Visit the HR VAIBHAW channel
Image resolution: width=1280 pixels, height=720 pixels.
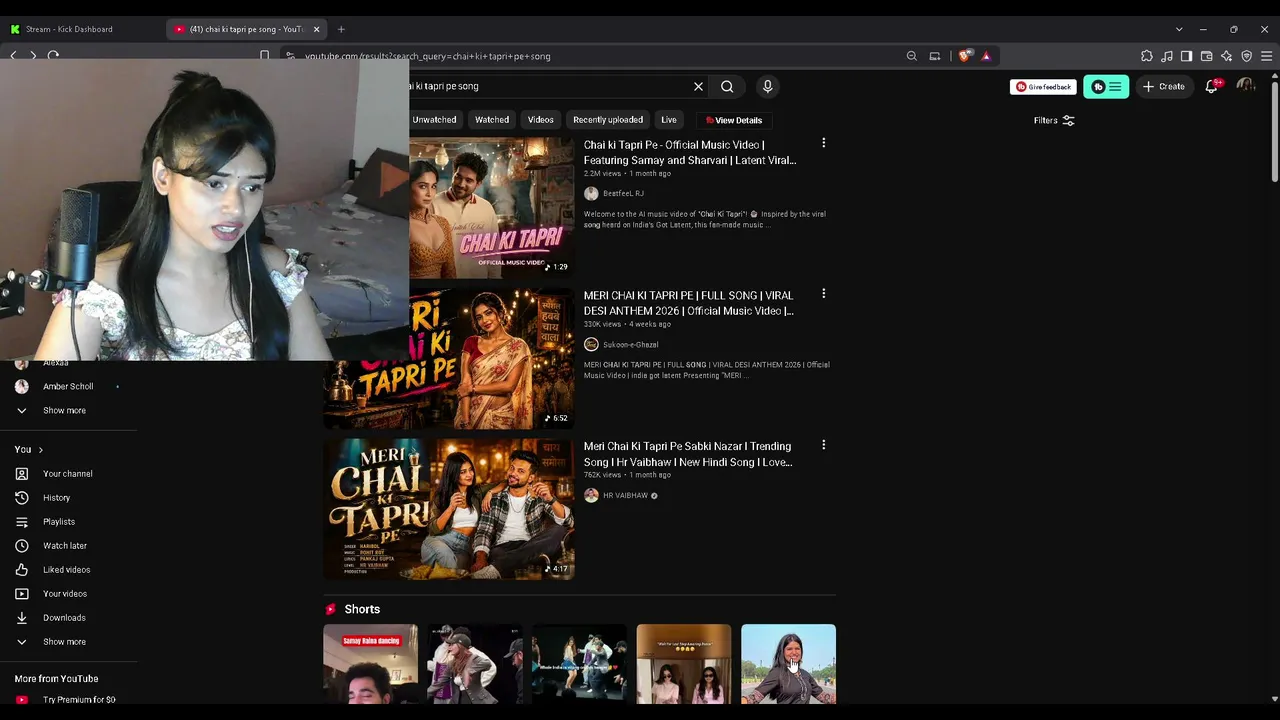click(625, 495)
